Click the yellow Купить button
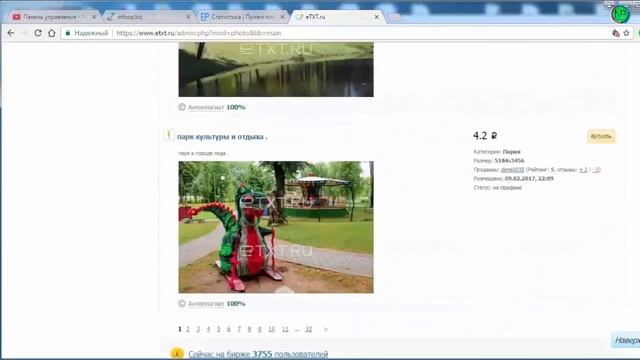 tap(601, 136)
